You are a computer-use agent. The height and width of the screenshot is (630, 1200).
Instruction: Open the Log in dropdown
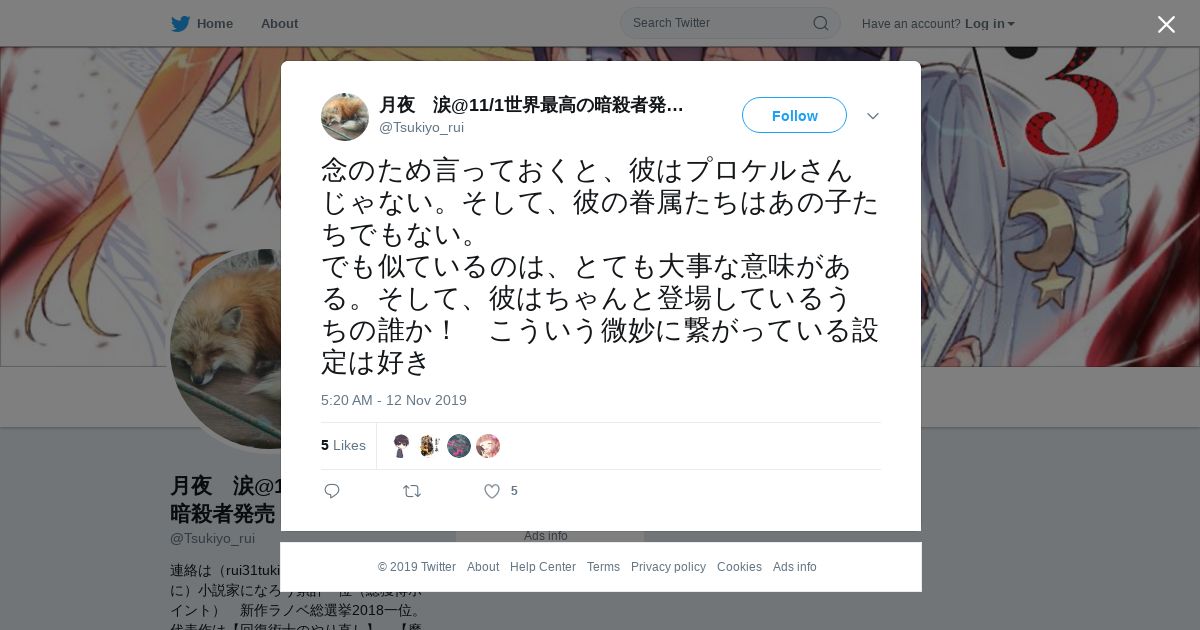990,24
